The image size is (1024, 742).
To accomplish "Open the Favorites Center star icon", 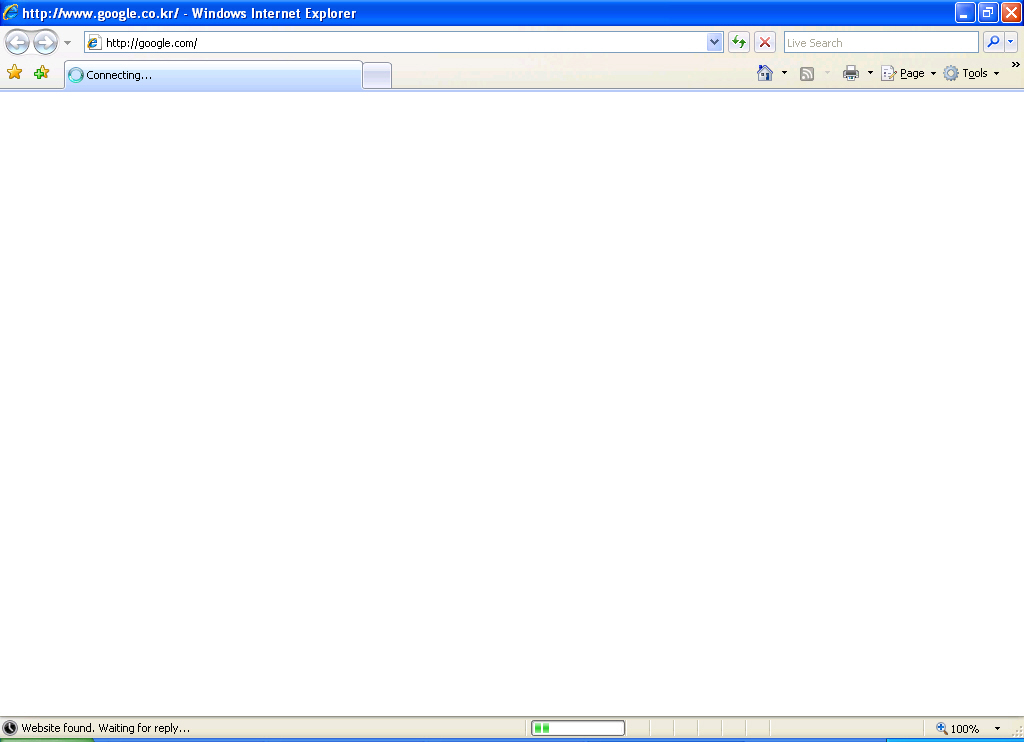I will [x=15, y=73].
